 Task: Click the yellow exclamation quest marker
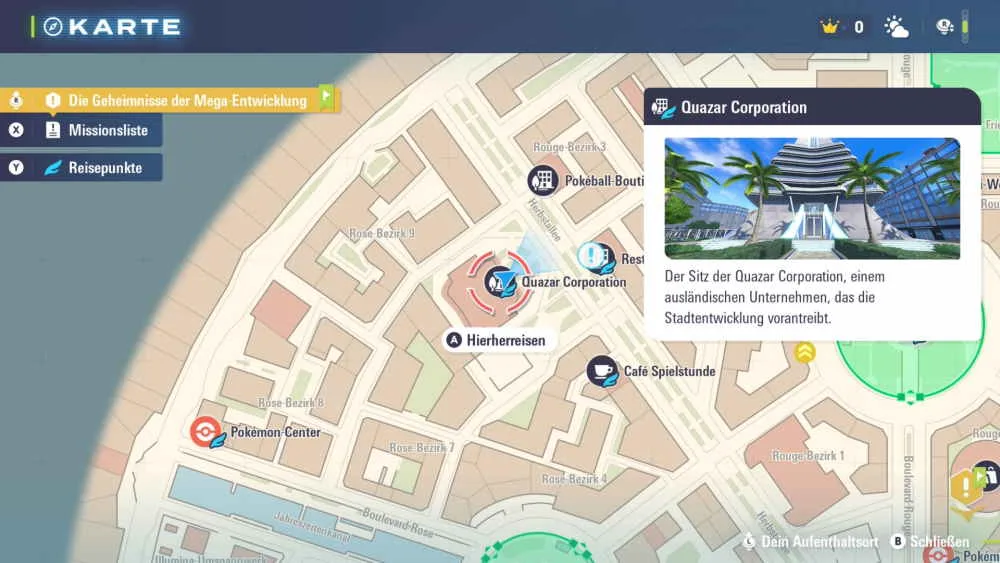pos(964,489)
